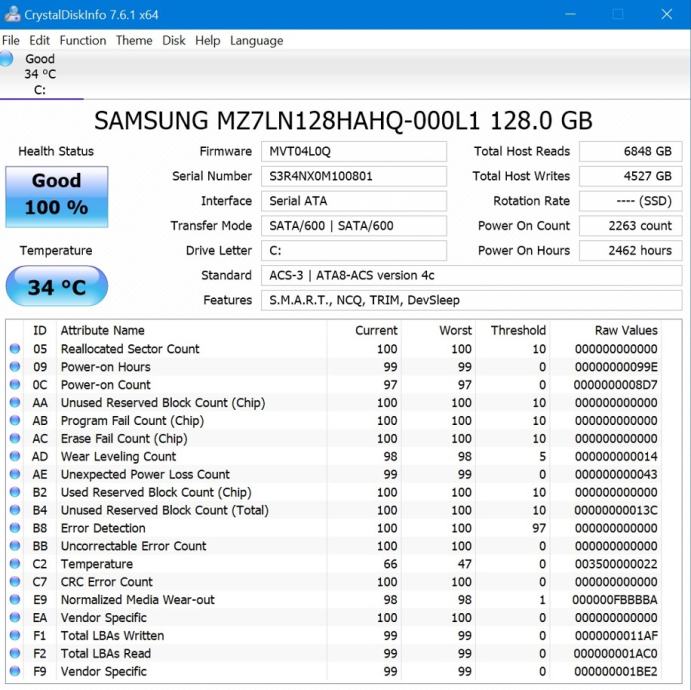Click status dot of Unused Reserved Block Count (Total)
Viewport: 691px width, 690px height.
[15, 510]
